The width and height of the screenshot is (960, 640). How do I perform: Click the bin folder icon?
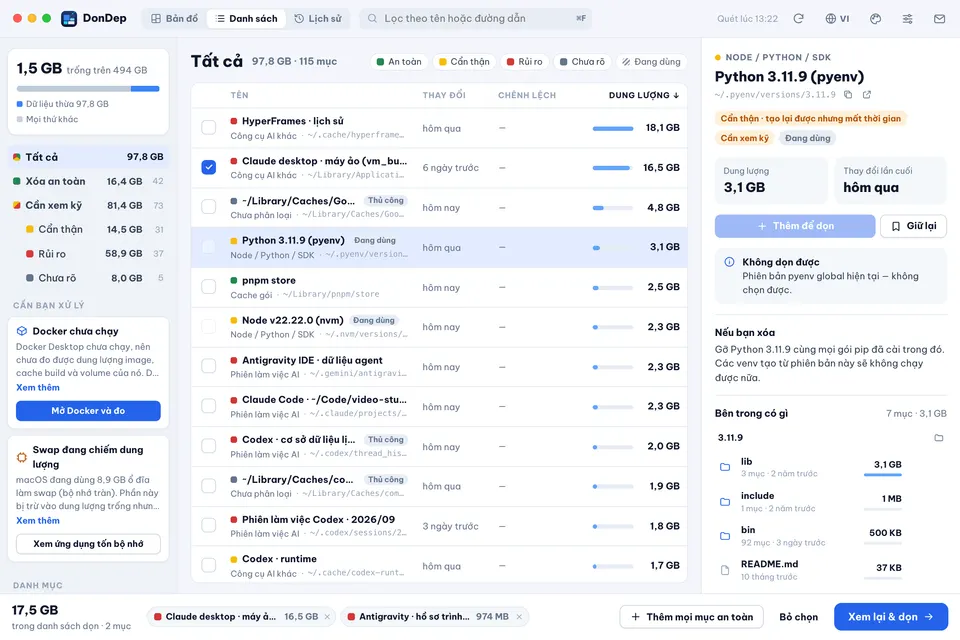tap(725, 536)
